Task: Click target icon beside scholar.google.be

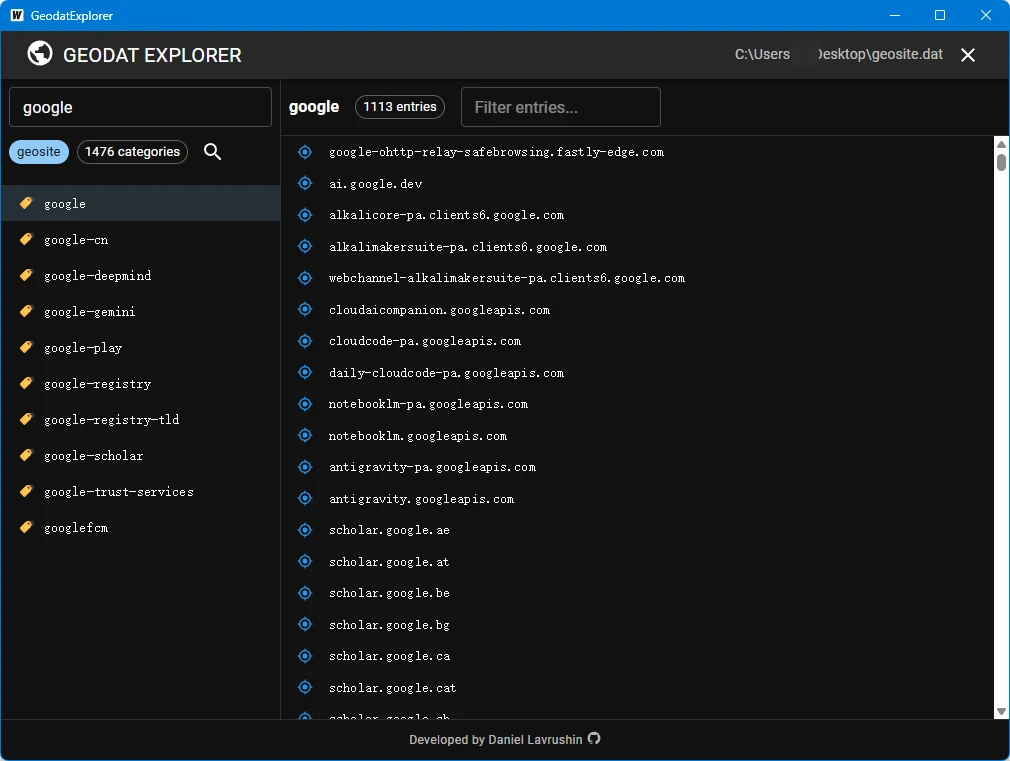Action: point(305,593)
